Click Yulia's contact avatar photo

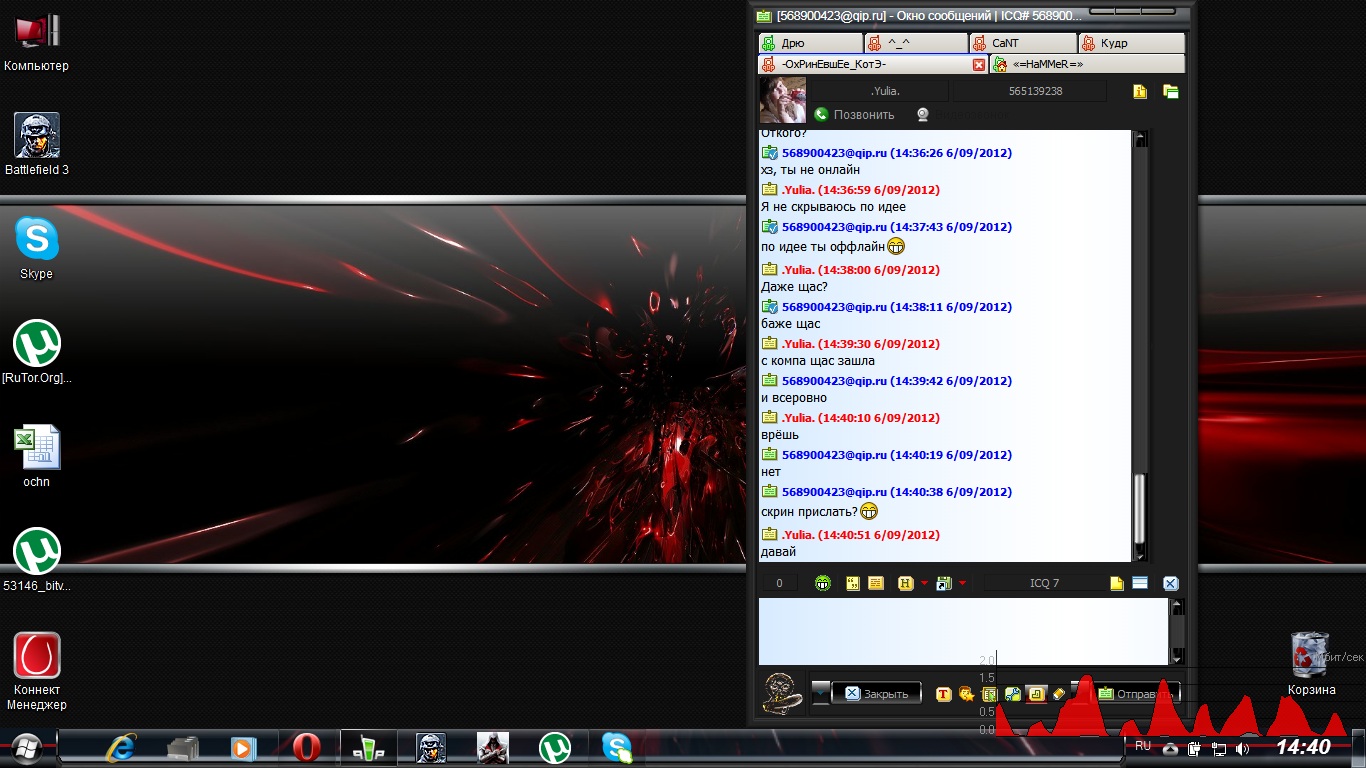coord(783,100)
